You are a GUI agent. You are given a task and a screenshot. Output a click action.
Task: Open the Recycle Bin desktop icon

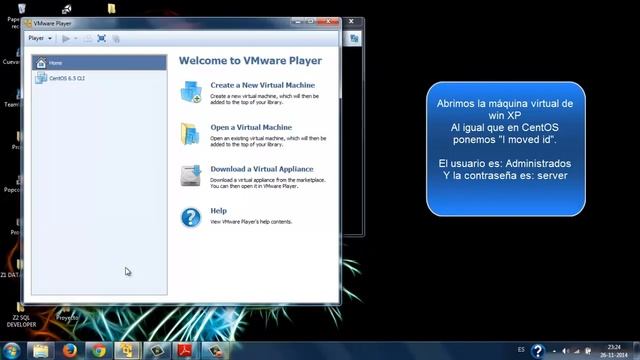tap(21, 9)
